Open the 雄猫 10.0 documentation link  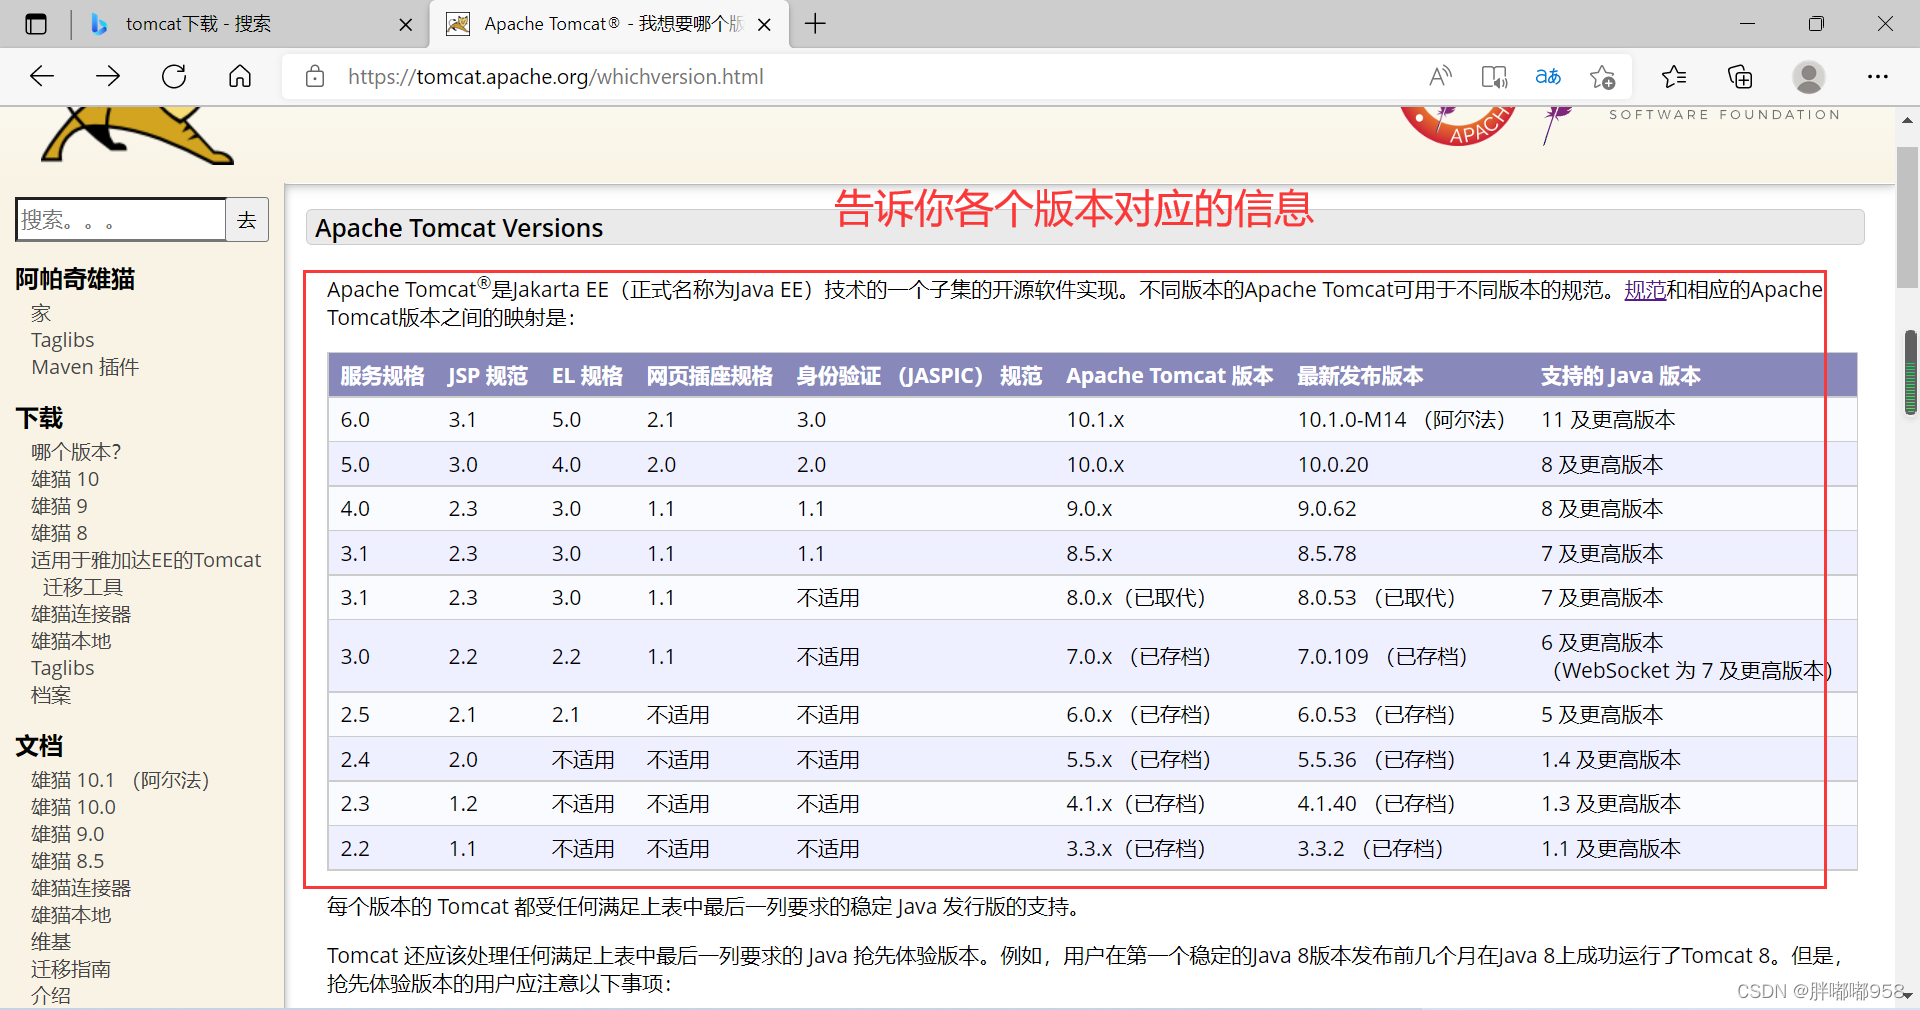[x=73, y=807]
